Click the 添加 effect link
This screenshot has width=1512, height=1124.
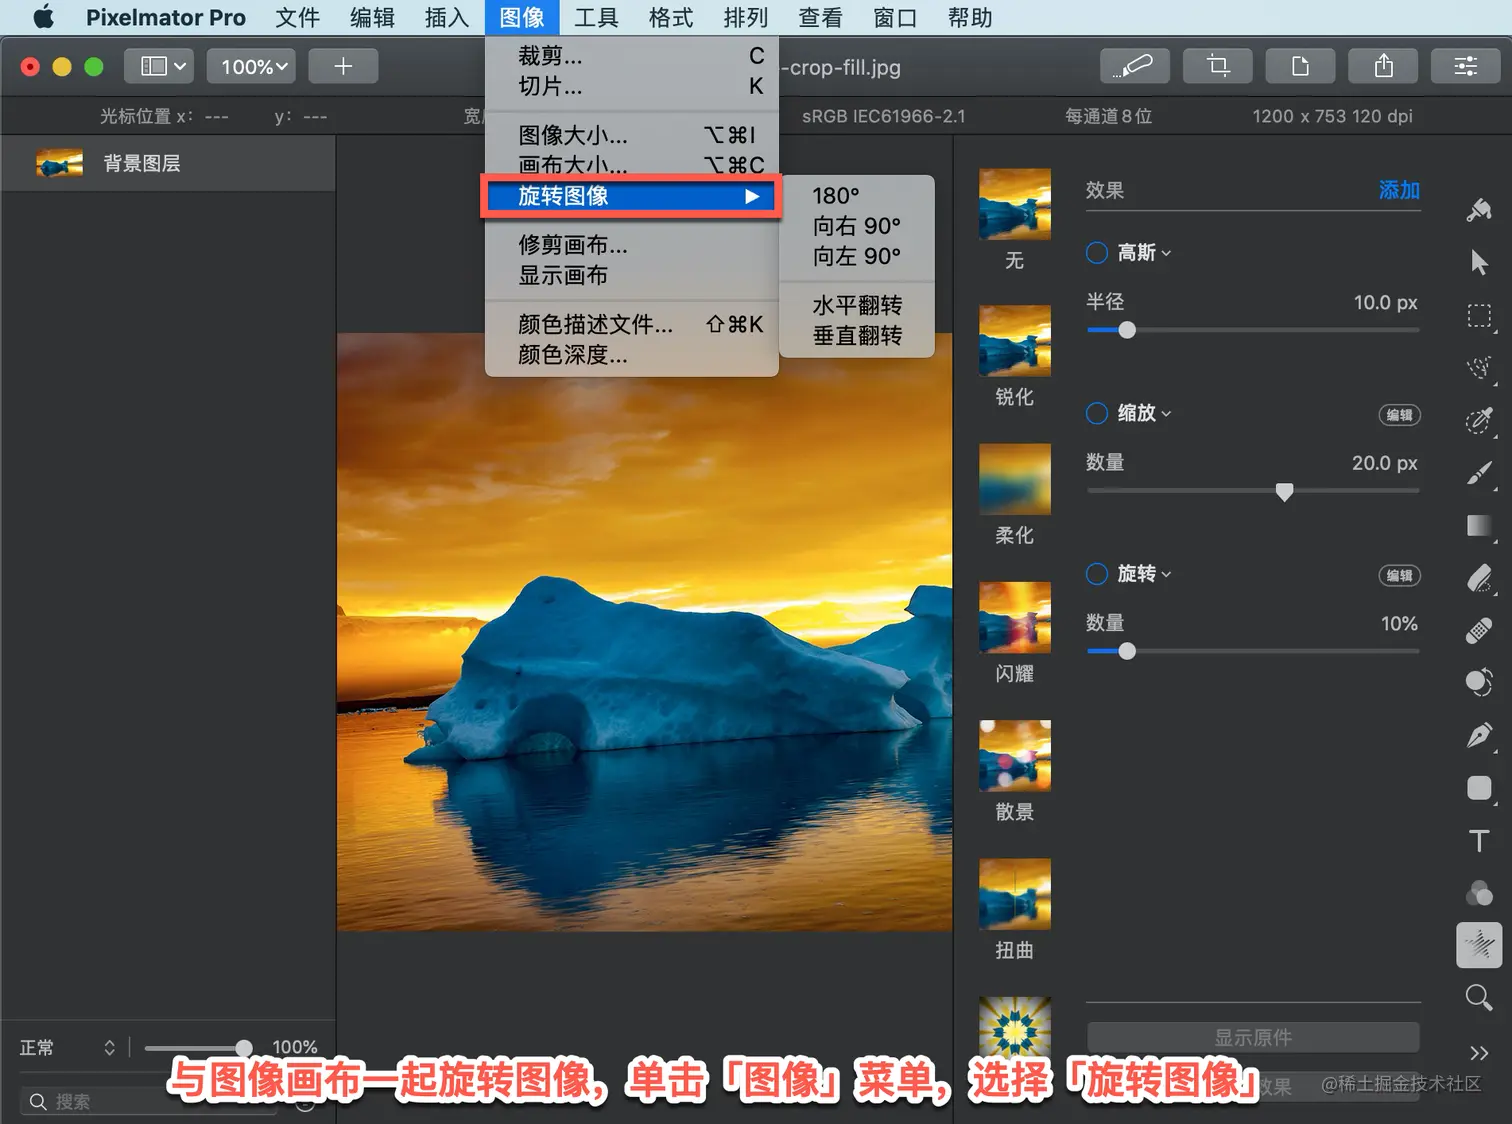[x=1399, y=190]
